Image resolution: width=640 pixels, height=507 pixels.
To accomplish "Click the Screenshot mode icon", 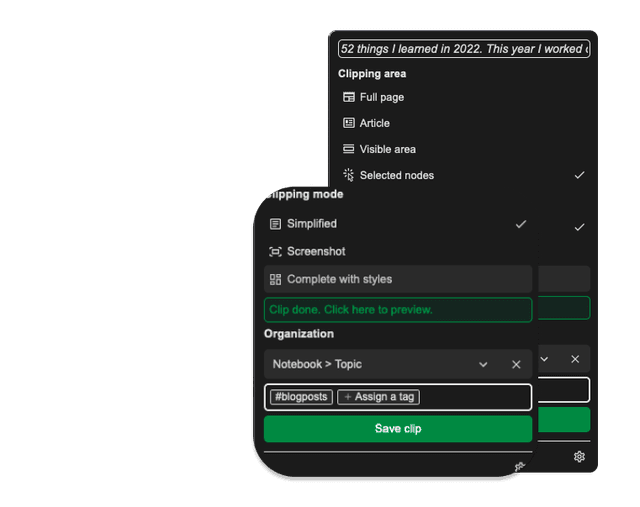I will pyautogui.click(x=275, y=251).
